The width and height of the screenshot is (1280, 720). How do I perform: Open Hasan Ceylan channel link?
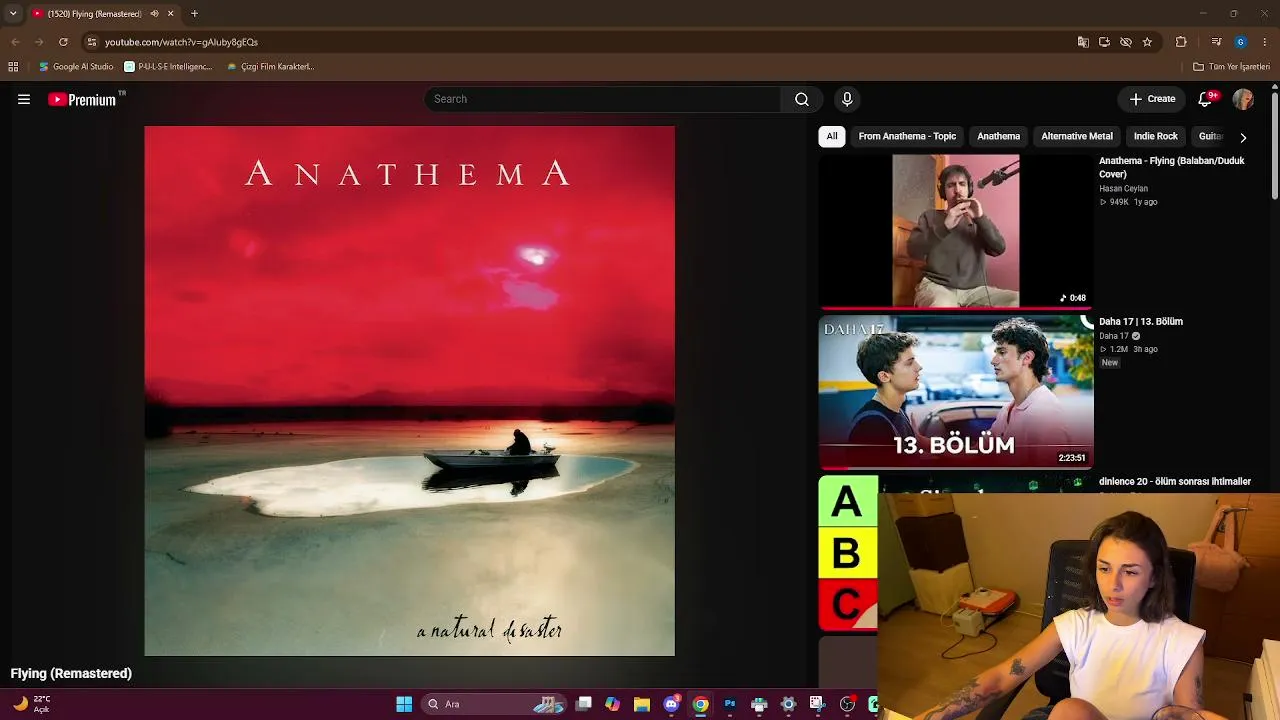coord(1123,188)
